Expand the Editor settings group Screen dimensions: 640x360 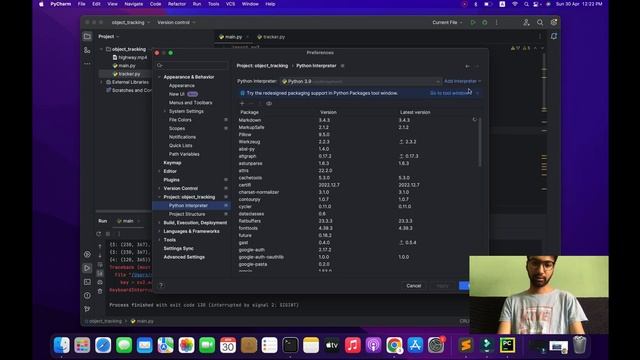[159, 171]
